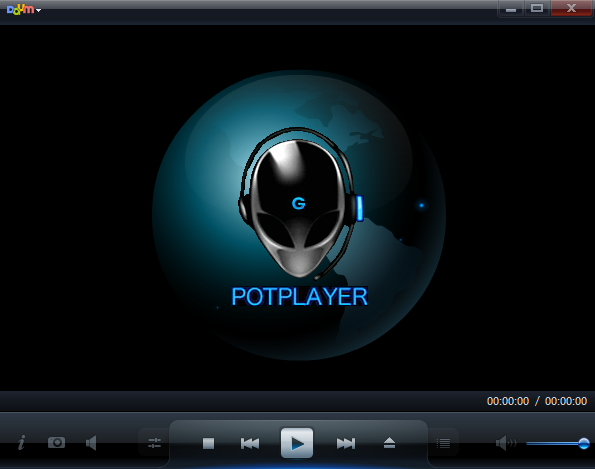595x469 pixels.
Task: Maximize the PotPlayer window
Action: [x=537, y=8]
